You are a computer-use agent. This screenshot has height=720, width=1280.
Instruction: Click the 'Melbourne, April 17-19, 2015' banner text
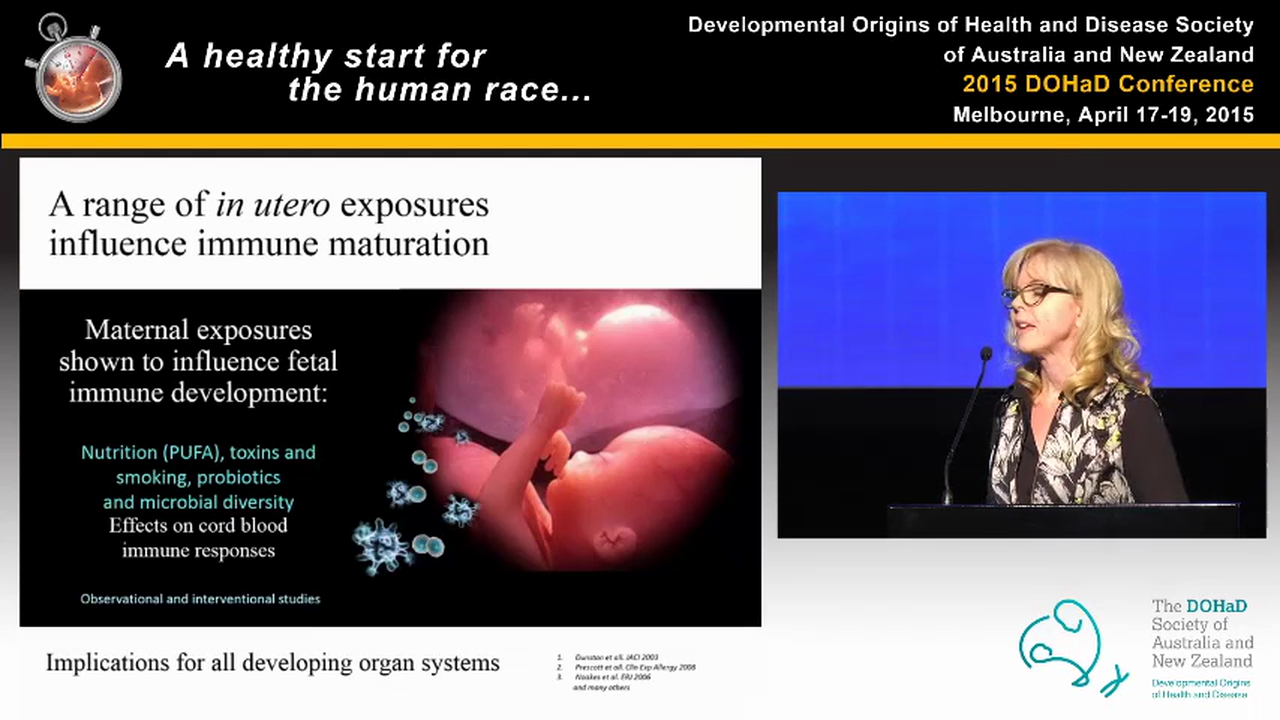(1103, 114)
